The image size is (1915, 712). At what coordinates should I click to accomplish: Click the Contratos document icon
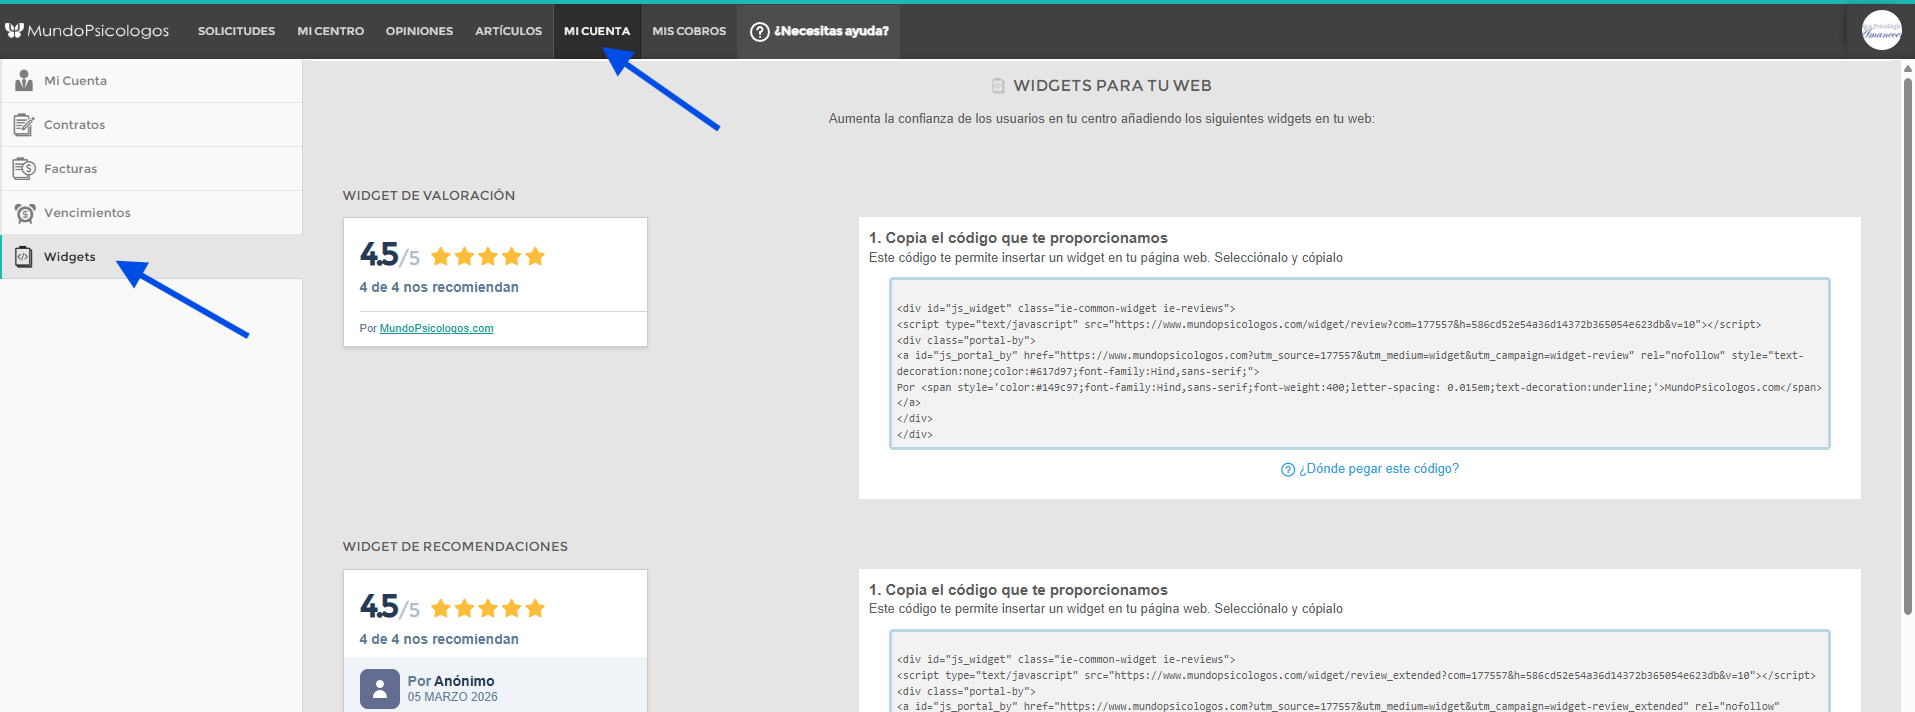pyautogui.click(x=24, y=125)
